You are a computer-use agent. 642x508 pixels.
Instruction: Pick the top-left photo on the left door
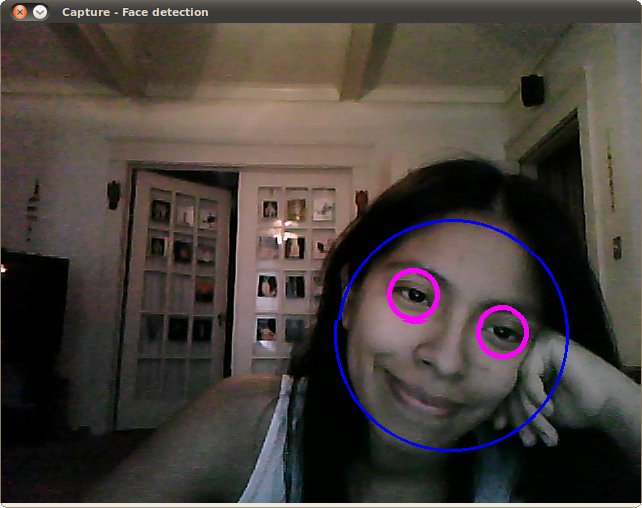(x=160, y=211)
